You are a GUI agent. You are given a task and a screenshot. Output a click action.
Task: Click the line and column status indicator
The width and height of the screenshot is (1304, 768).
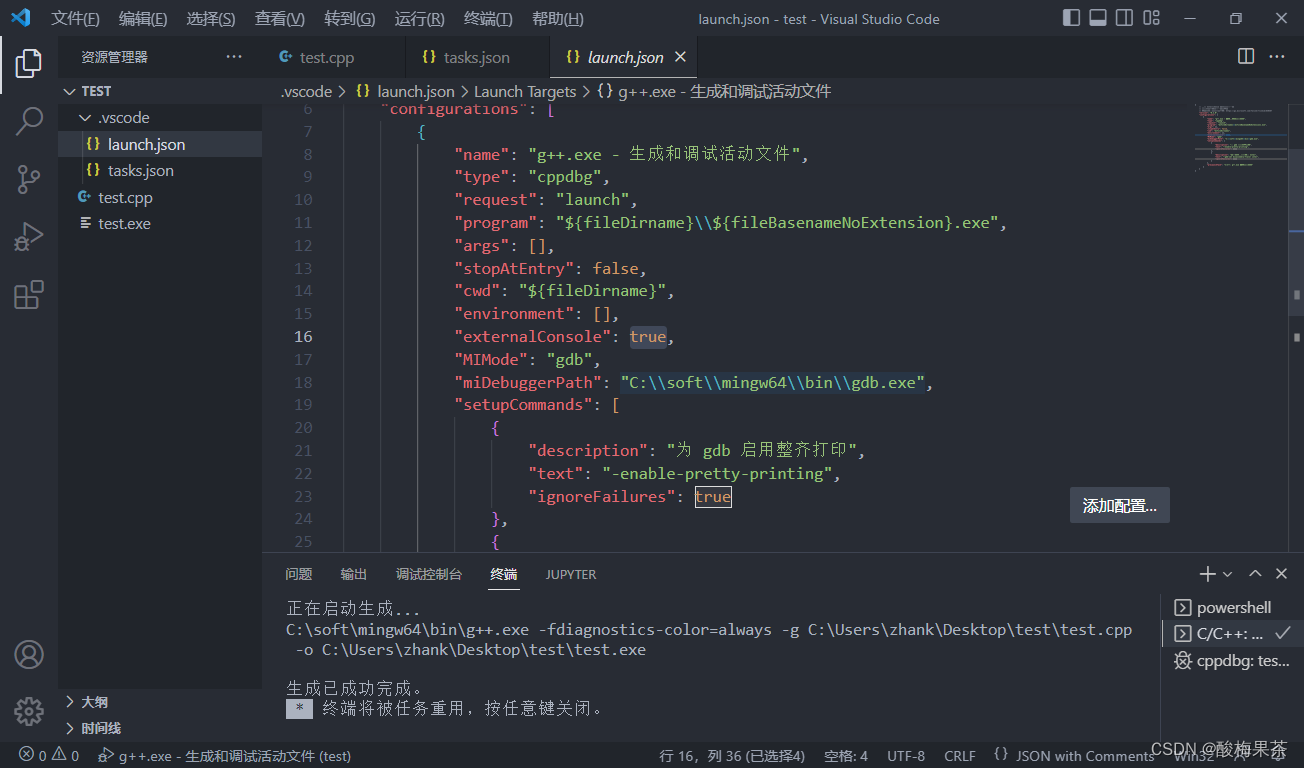tap(732, 756)
